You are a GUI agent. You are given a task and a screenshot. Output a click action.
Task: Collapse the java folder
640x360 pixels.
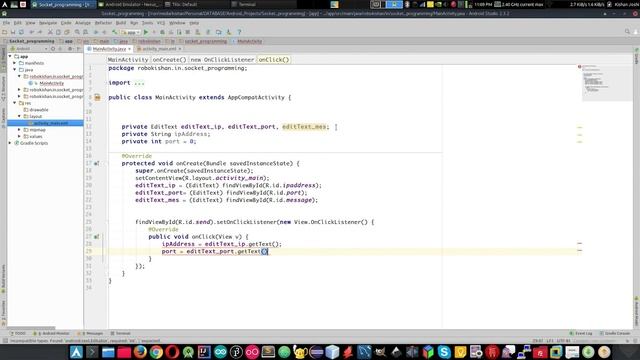[15, 70]
